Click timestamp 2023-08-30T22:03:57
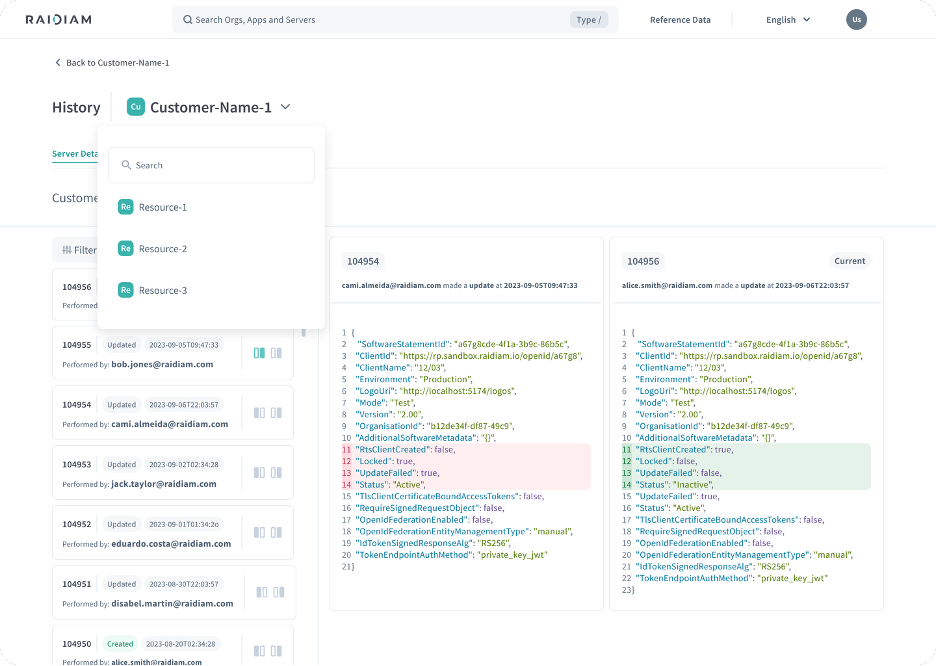This screenshot has height=666, width=936. (184, 584)
